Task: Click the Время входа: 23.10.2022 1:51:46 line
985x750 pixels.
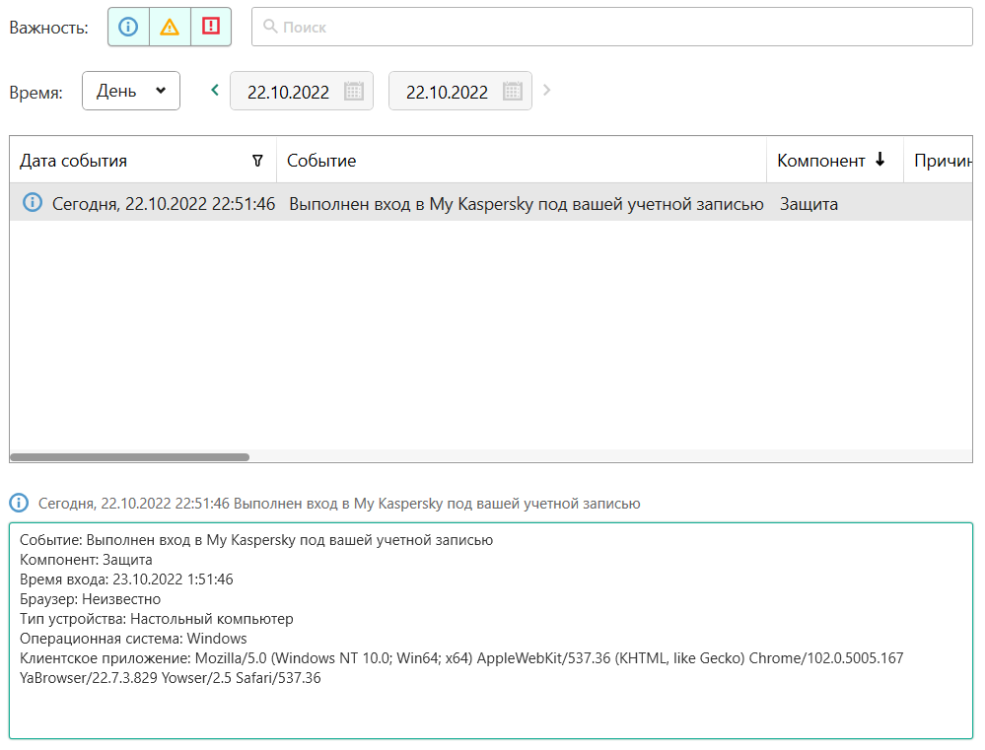Action: tap(126, 579)
